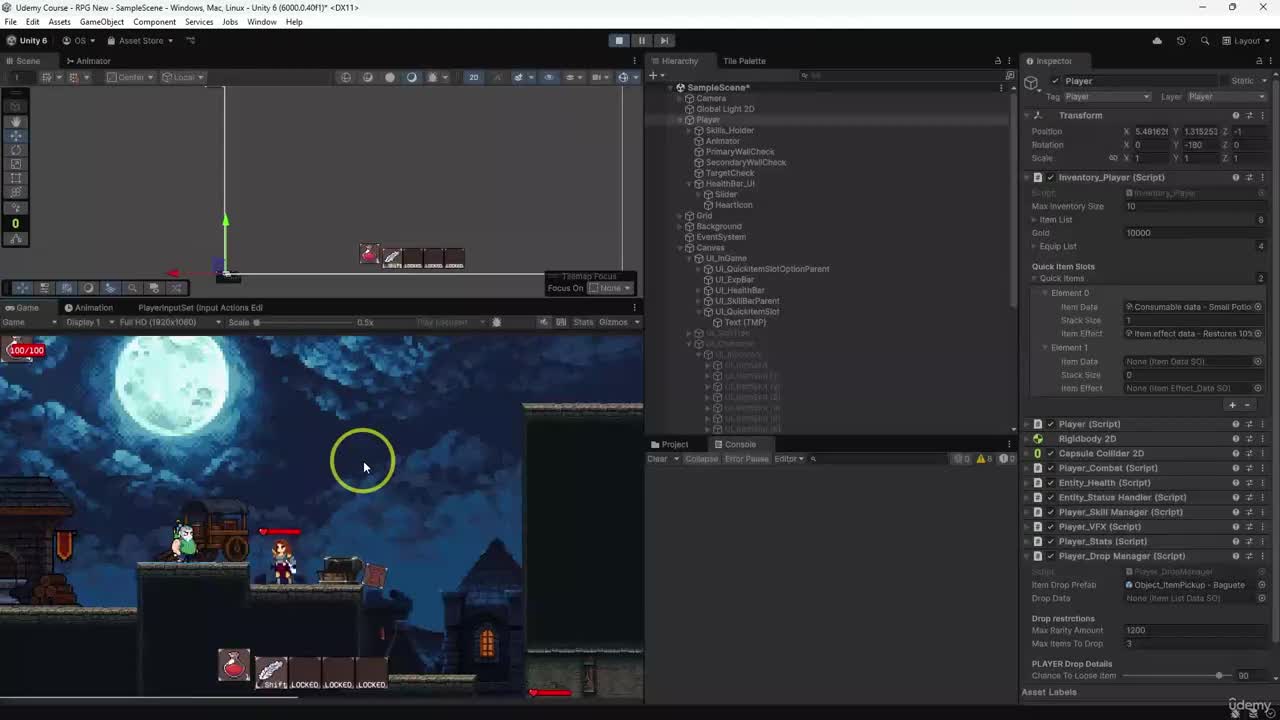Step one frame forward
Viewport: 1280px width, 720px height.
click(x=664, y=40)
